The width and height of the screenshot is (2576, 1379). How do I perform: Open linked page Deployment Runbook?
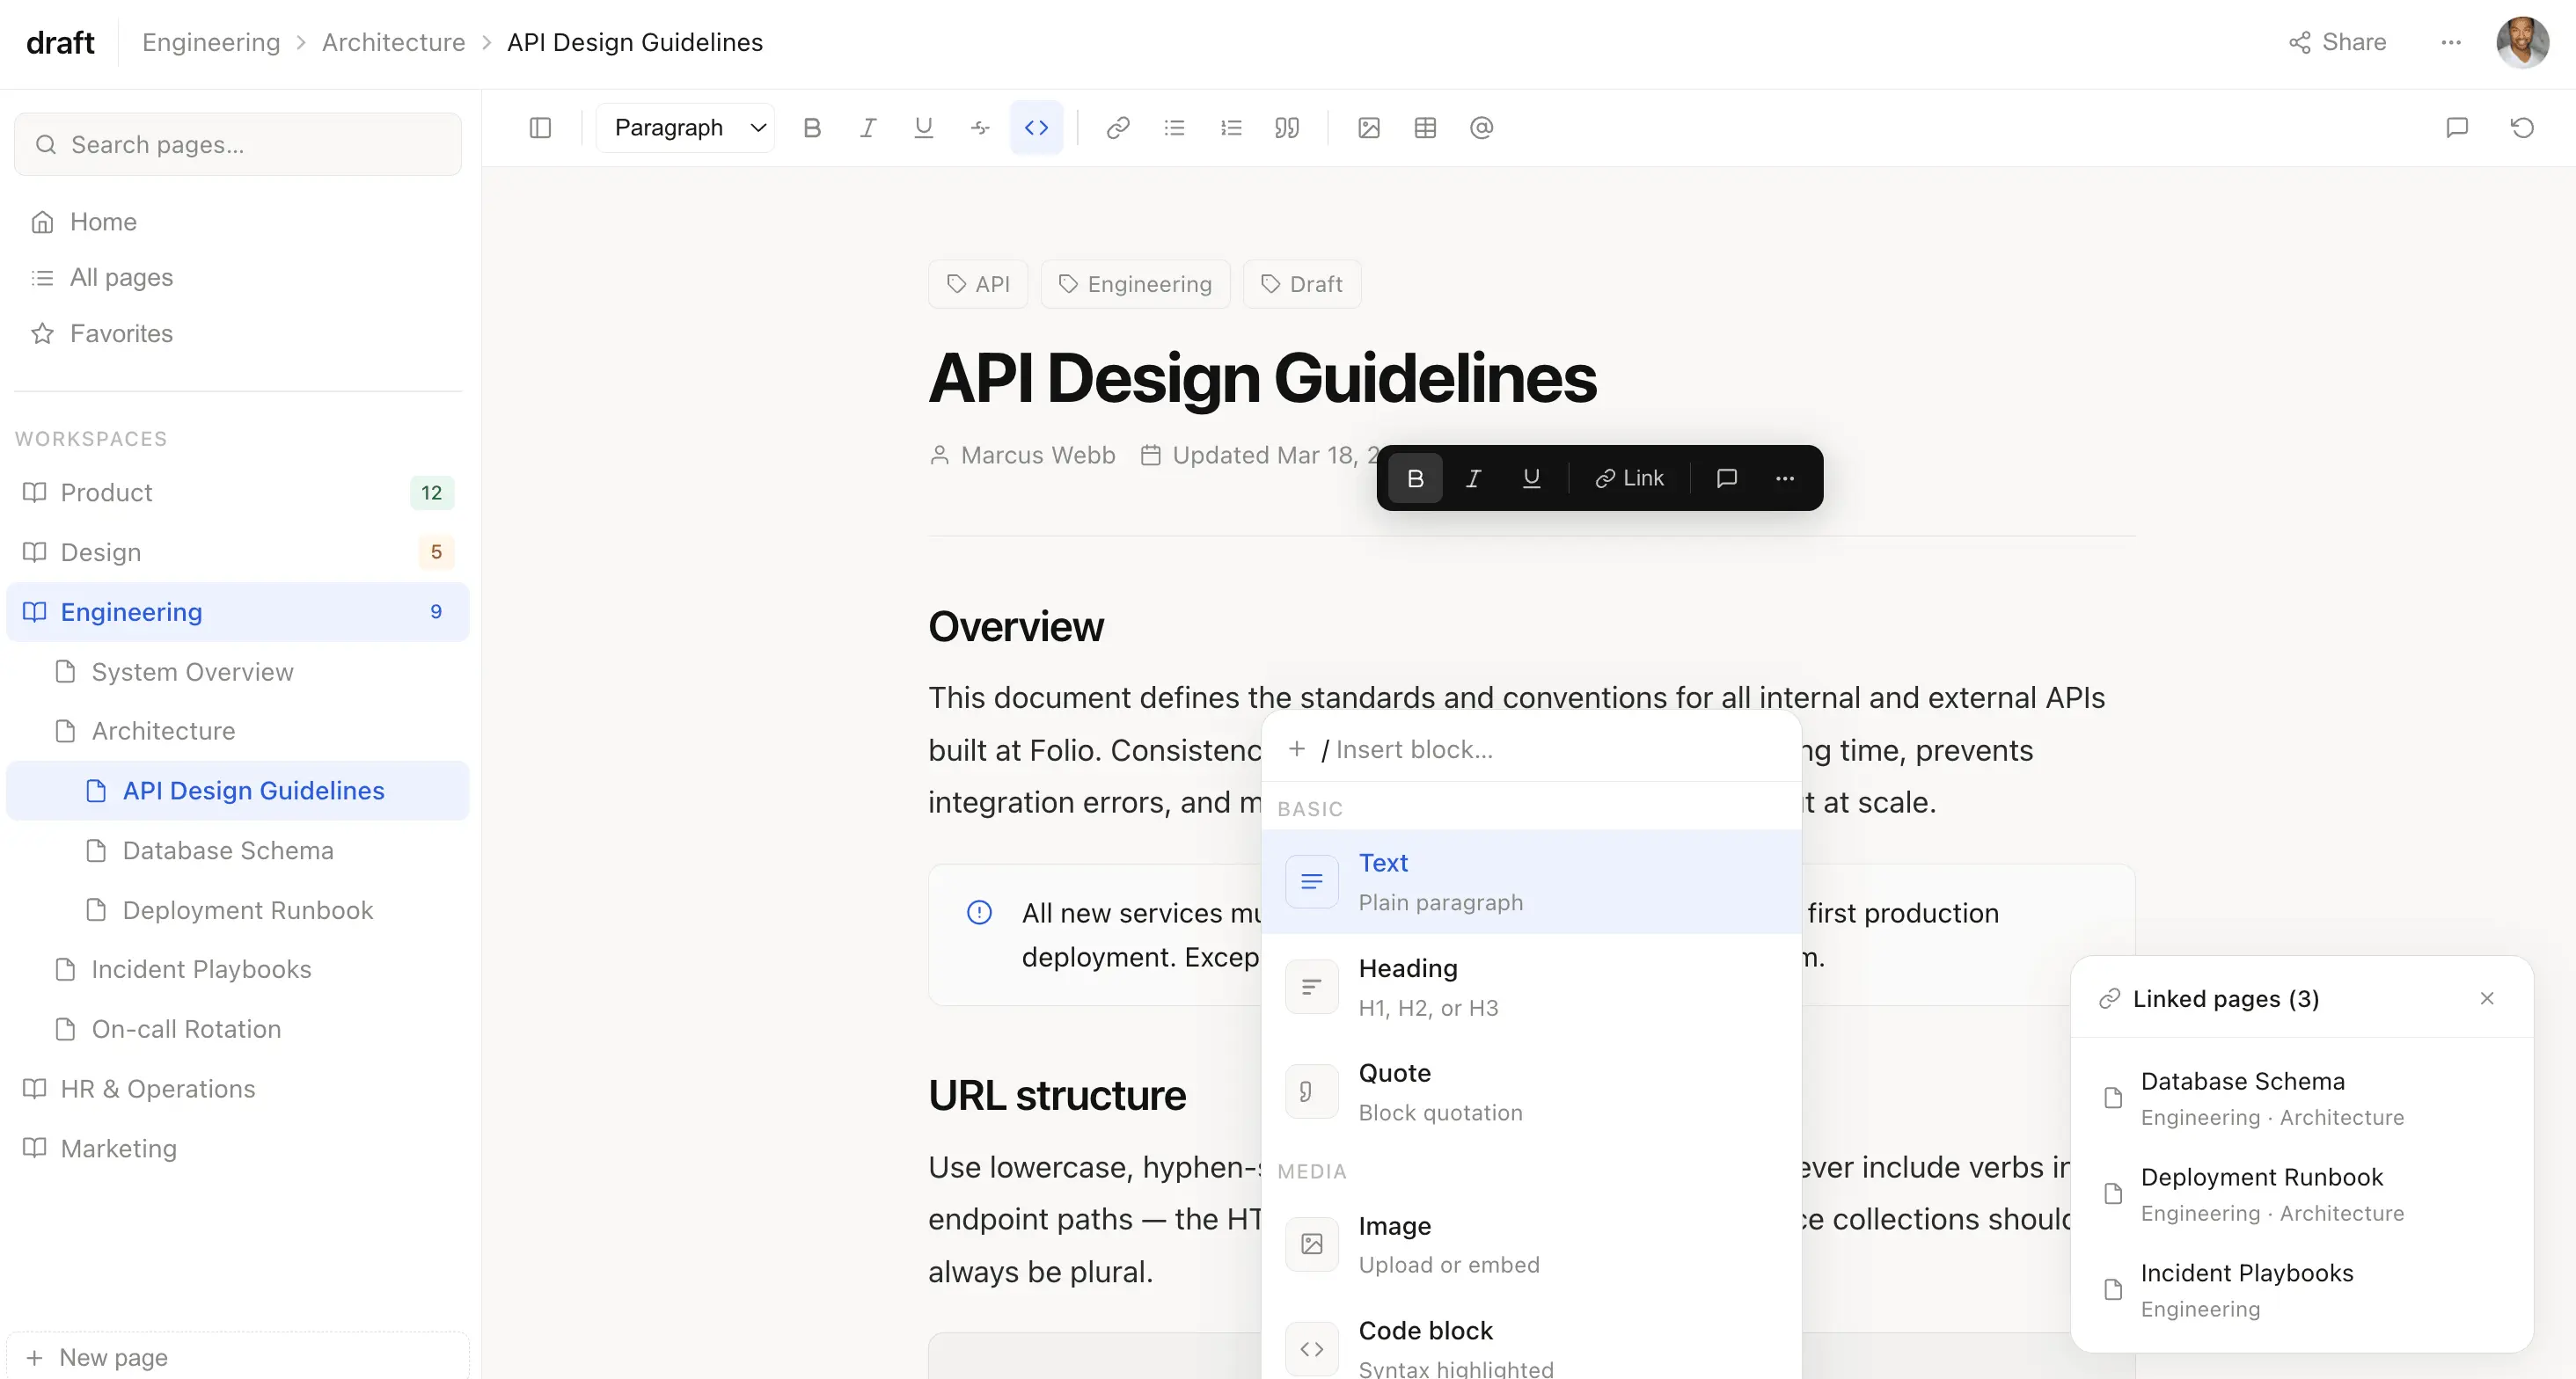[2302, 1194]
